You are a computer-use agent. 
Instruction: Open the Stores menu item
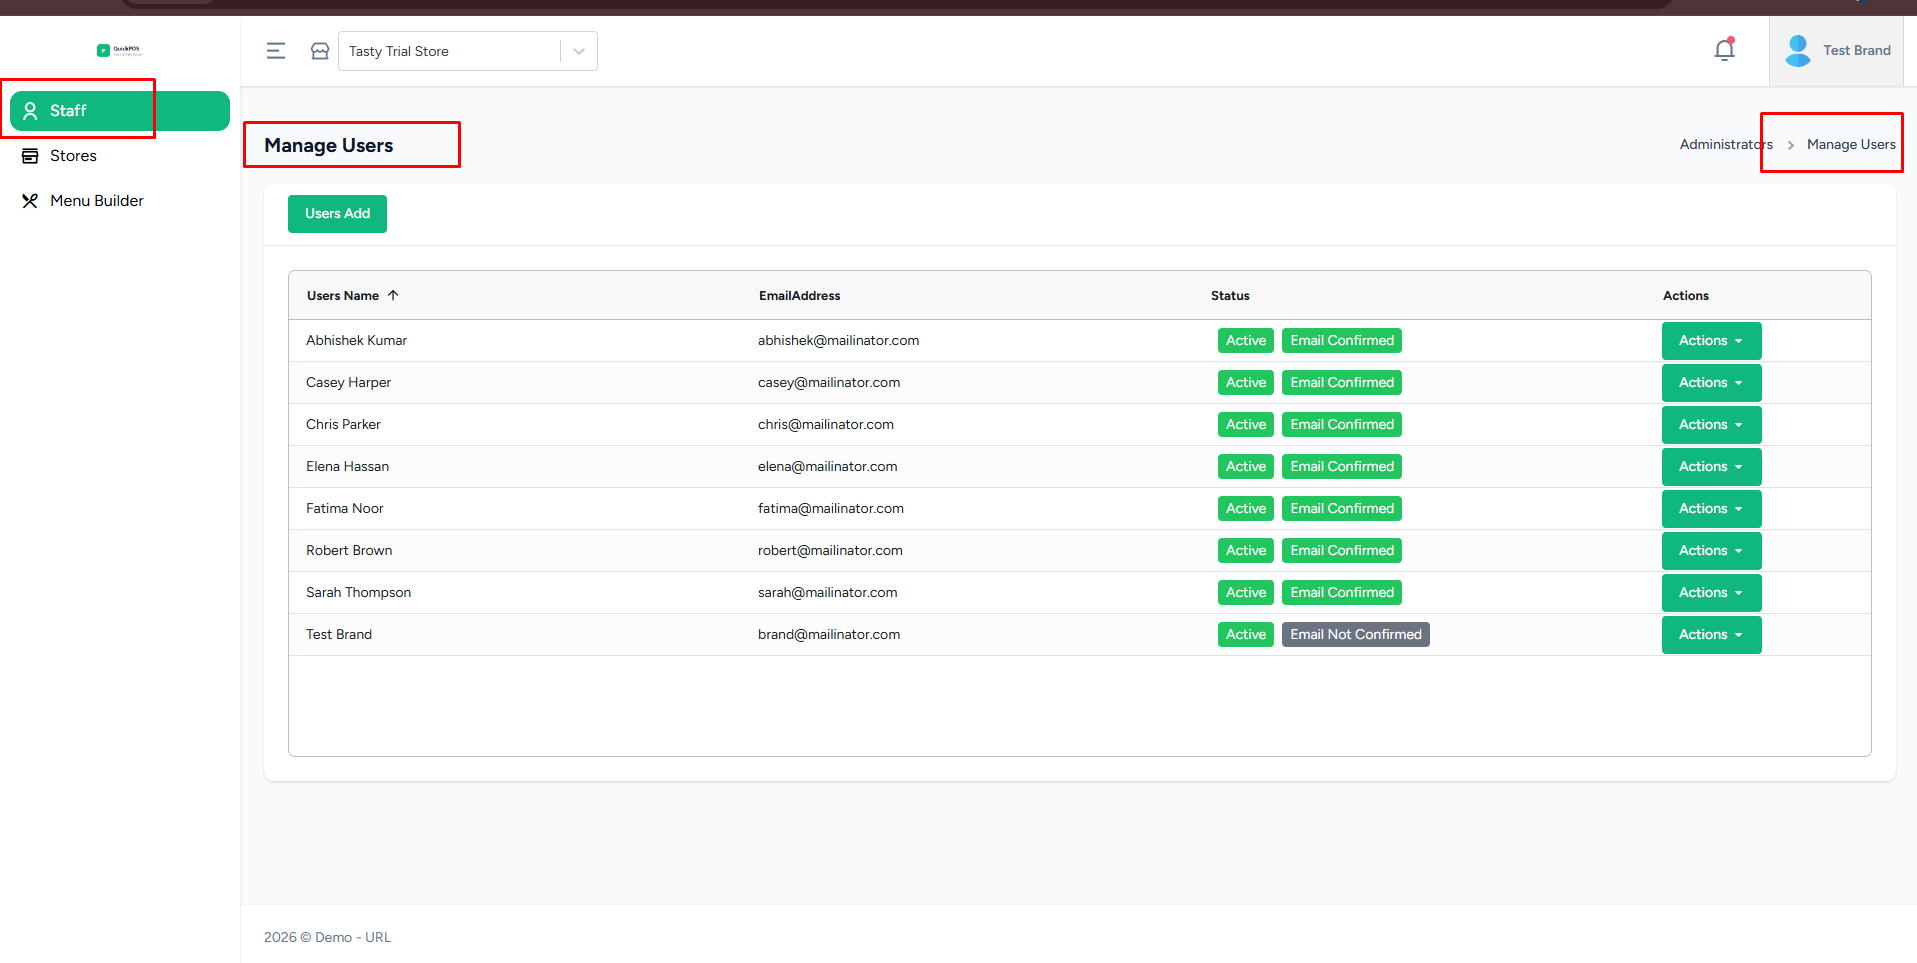74,156
